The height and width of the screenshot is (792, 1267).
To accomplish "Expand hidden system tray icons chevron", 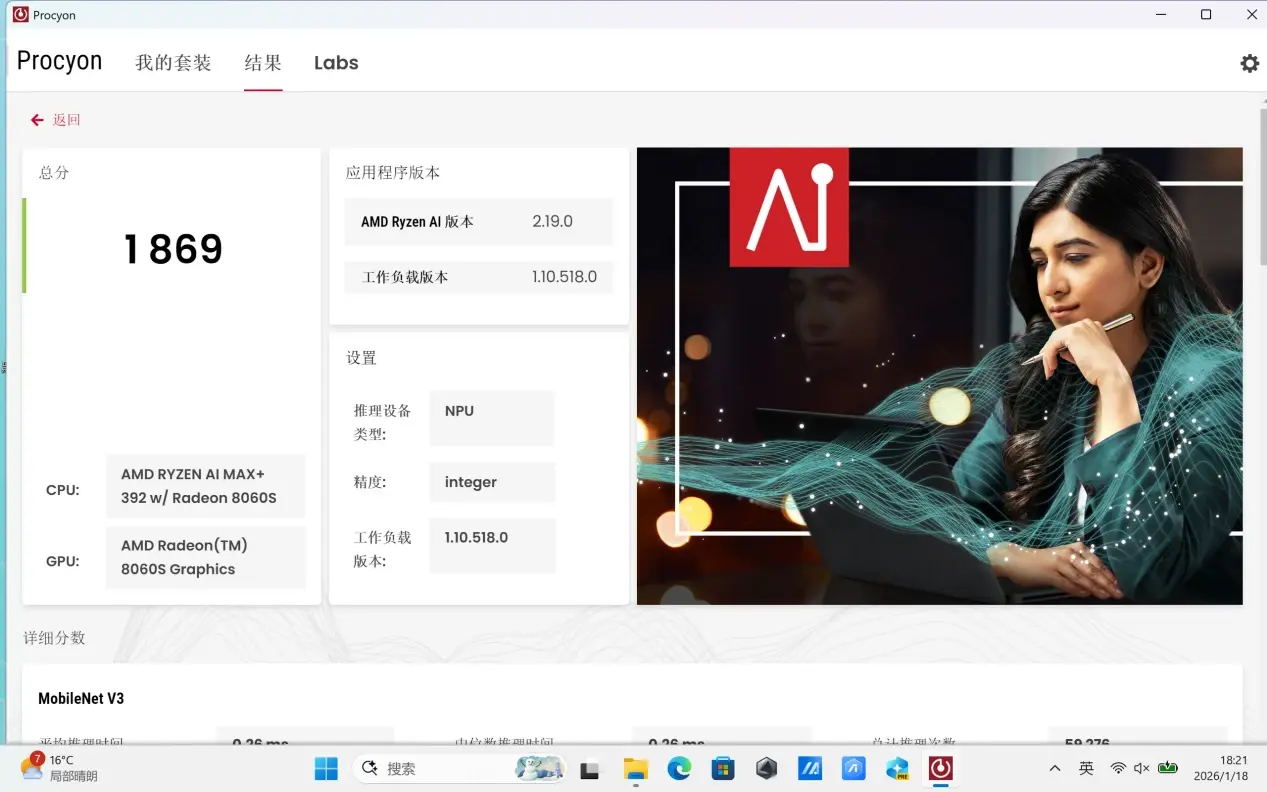I will pos(1055,768).
